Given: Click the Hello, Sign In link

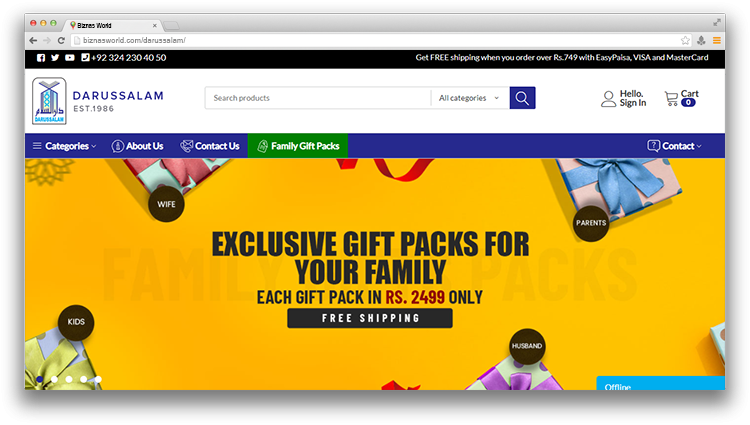Looking at the screenshot, I should click(x=633, y=98).
